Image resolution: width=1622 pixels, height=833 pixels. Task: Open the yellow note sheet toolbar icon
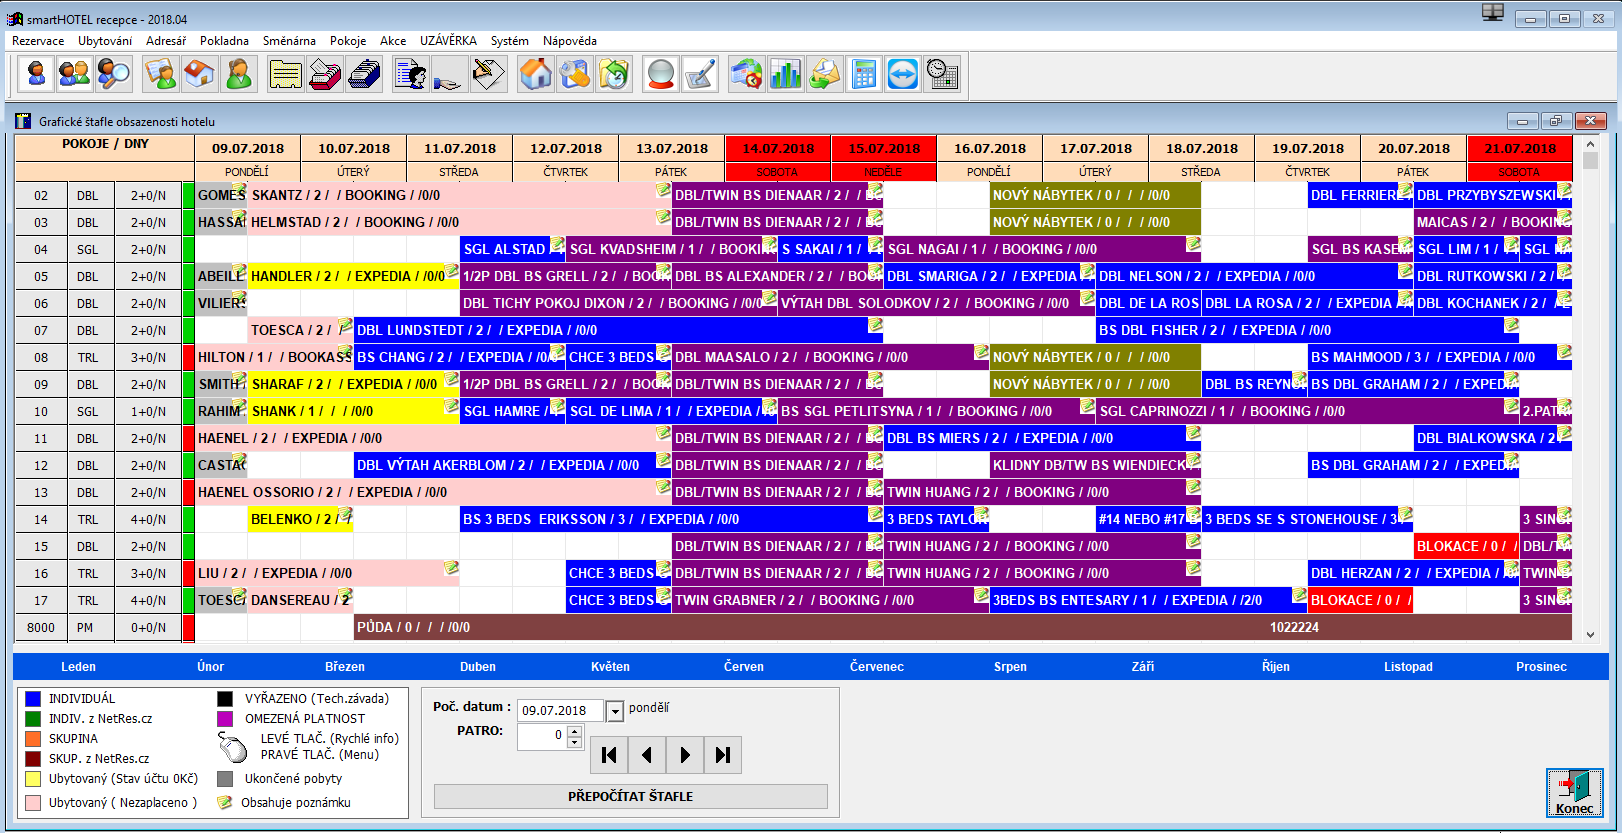click(x=286, y=74)
